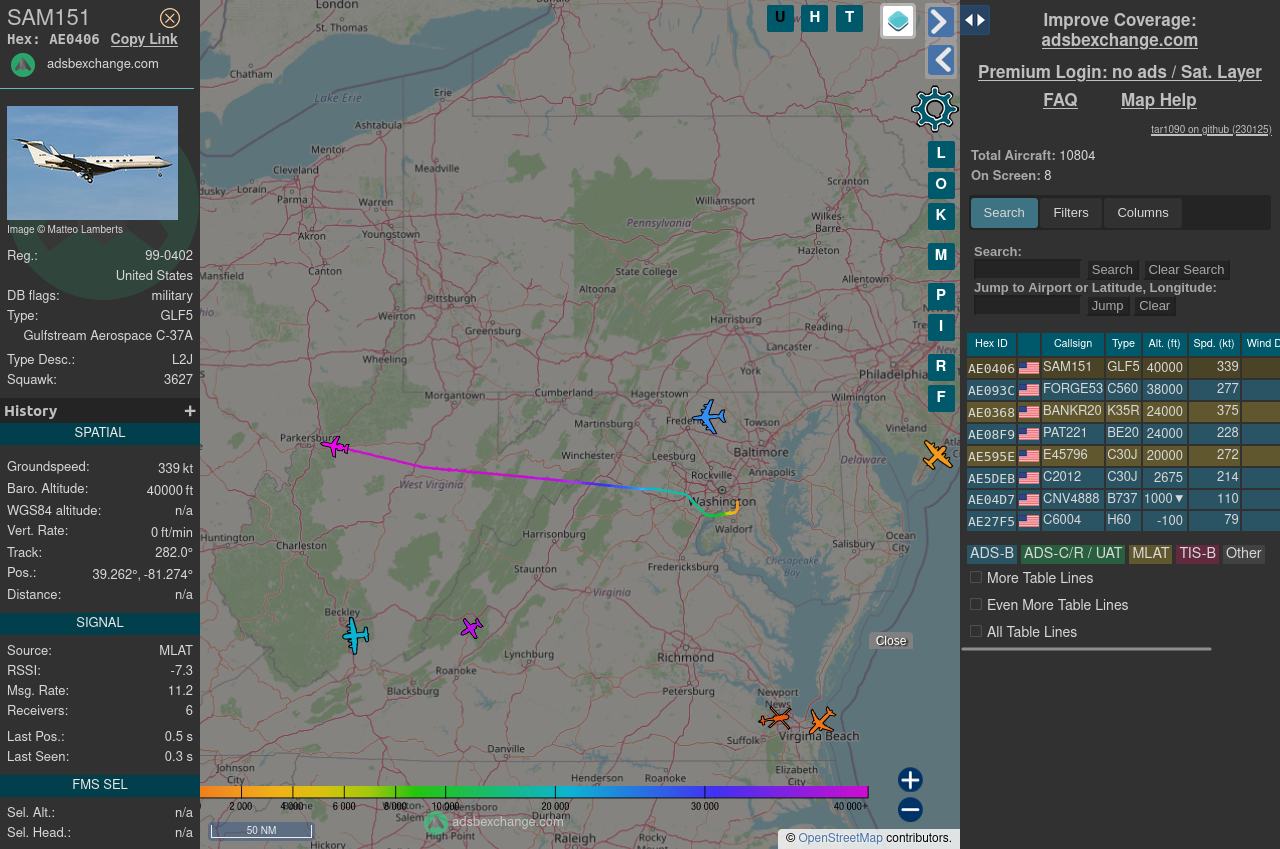Select the cyan aircraft near Beckley
This screenshot has width=1280, height=849.
click(x=355, y=635)
